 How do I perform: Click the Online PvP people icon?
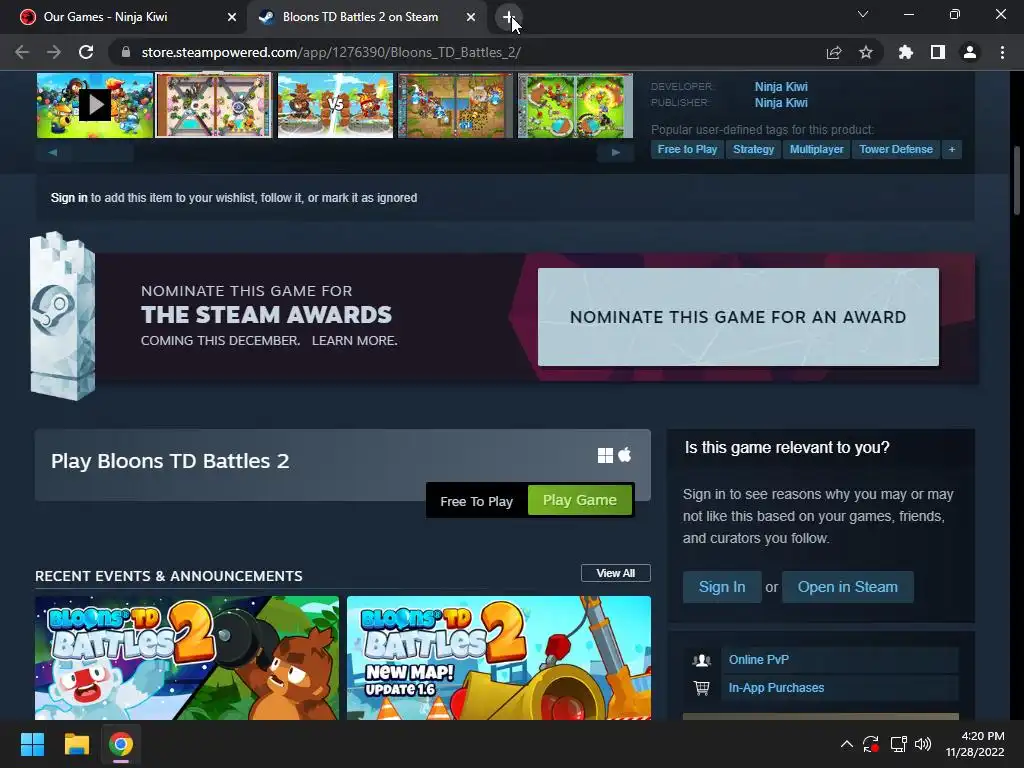702,660
